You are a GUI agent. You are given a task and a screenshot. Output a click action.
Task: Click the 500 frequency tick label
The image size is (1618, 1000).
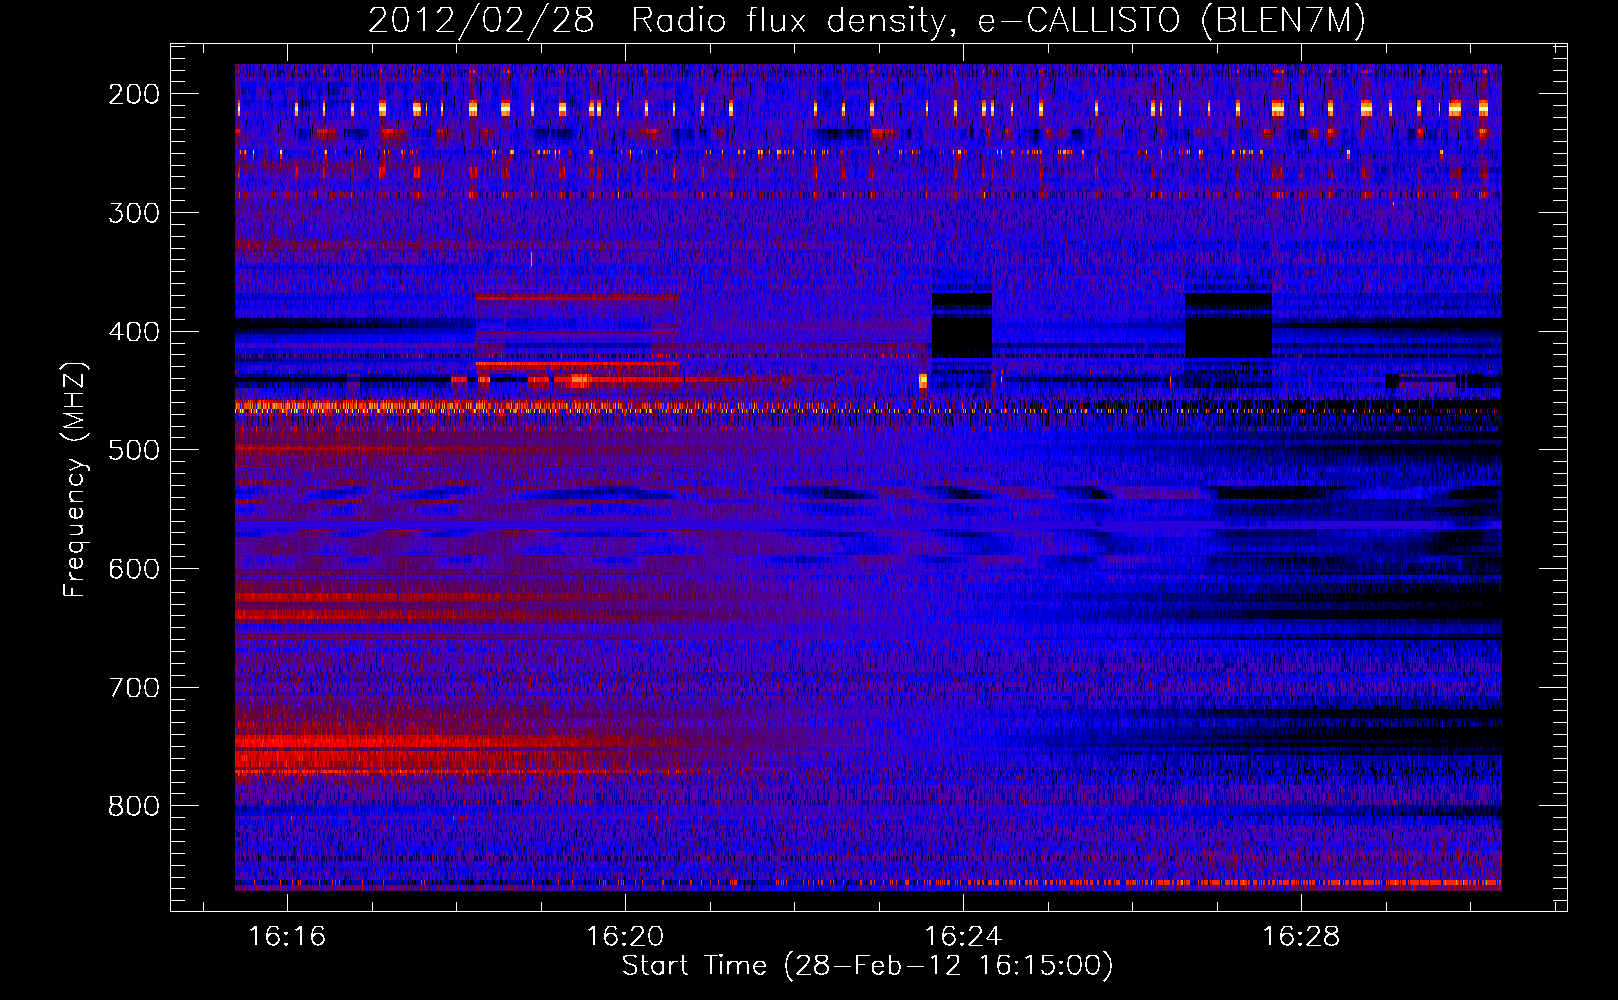(x=134, y=450)
